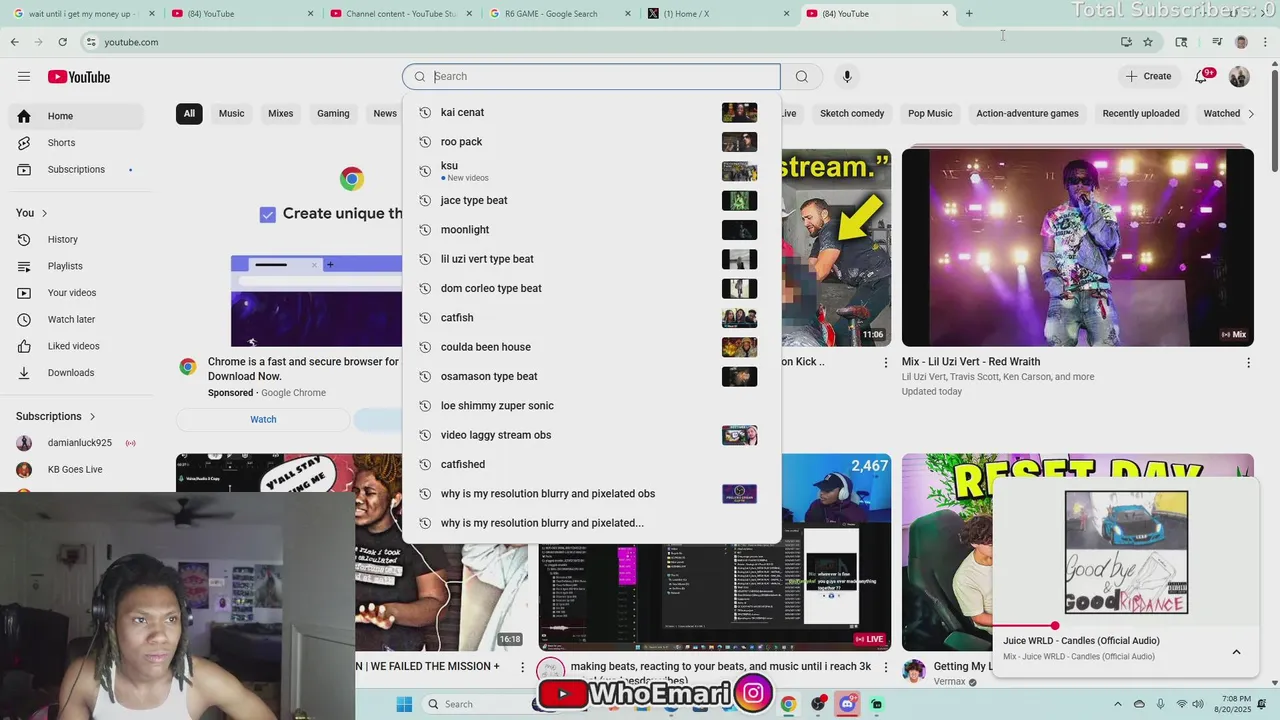Image resolution: width=1280 pixels, height=720 pixels.
Task: Open Your videos in sidebar
Action: click(76, 293)
